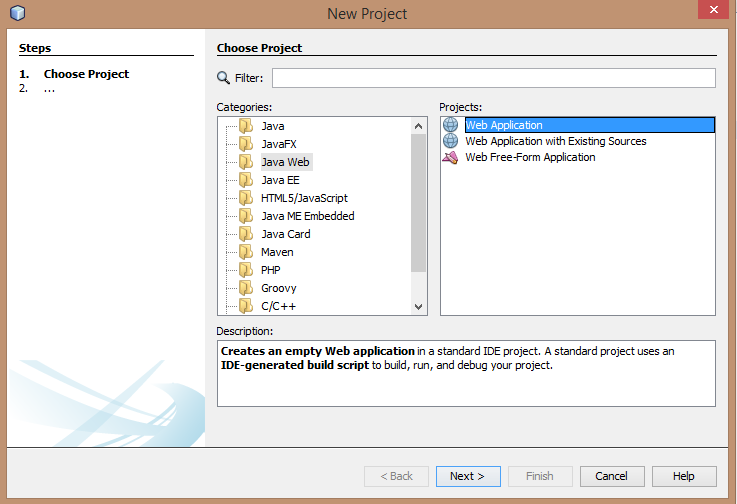Click the Java Card folder icon
737x504 pixels.
[x=246, y=234]
